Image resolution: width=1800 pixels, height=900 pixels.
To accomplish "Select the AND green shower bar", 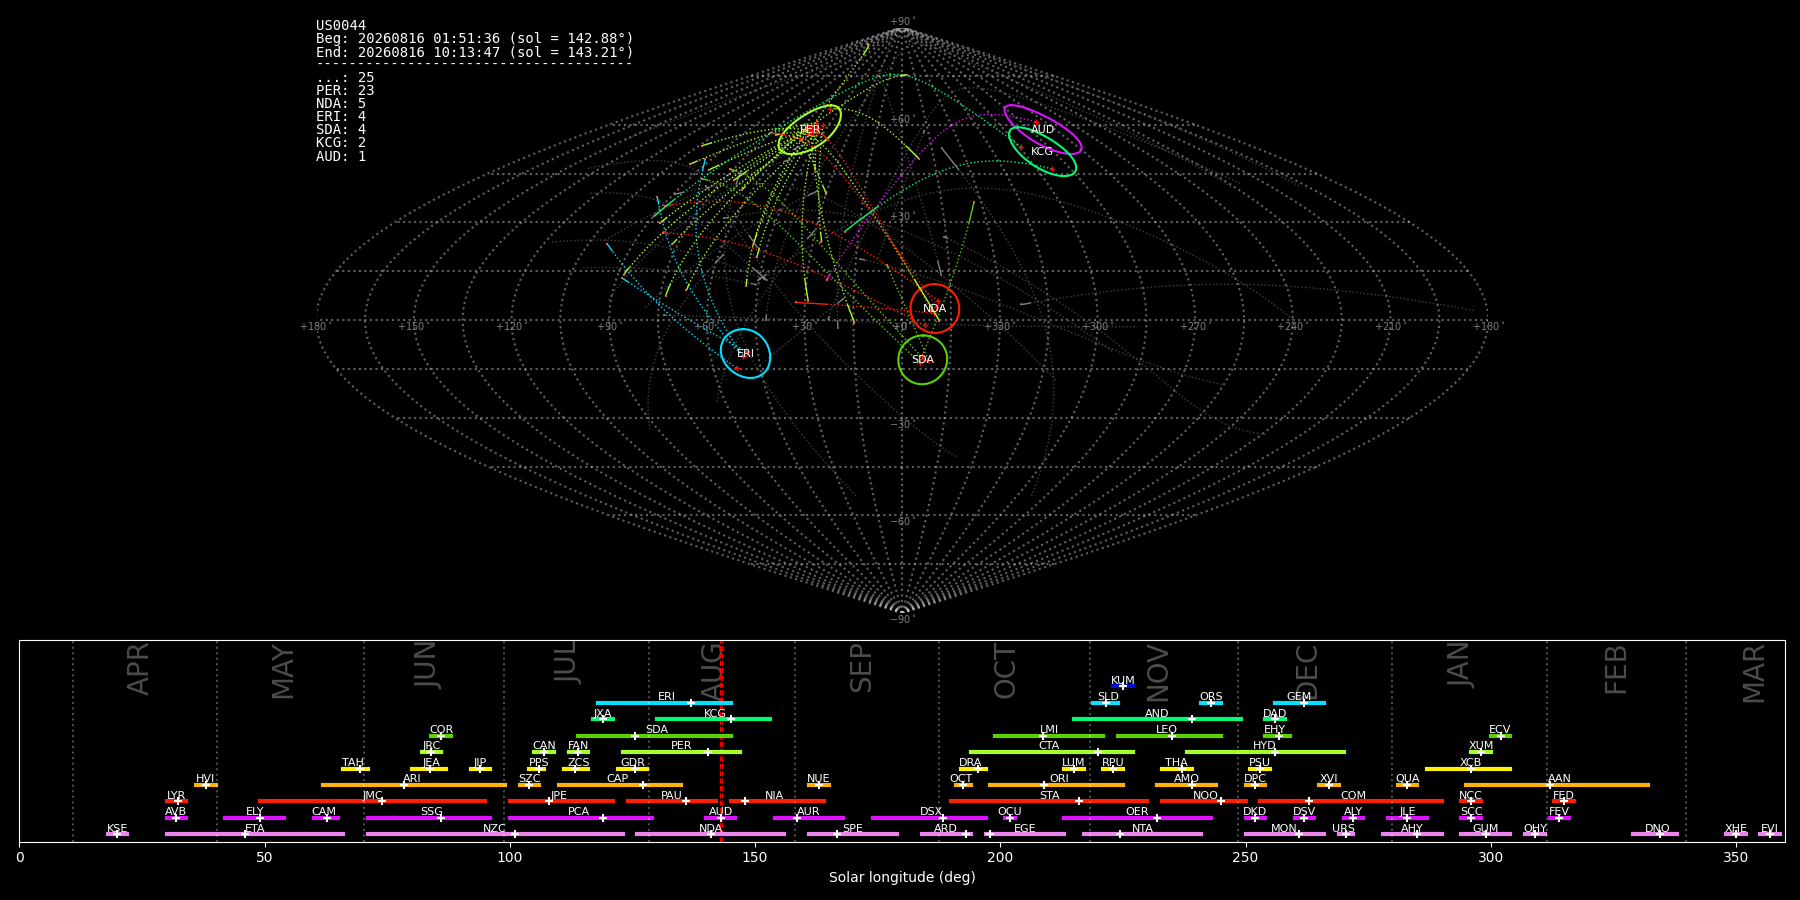I will [1157, 719].
